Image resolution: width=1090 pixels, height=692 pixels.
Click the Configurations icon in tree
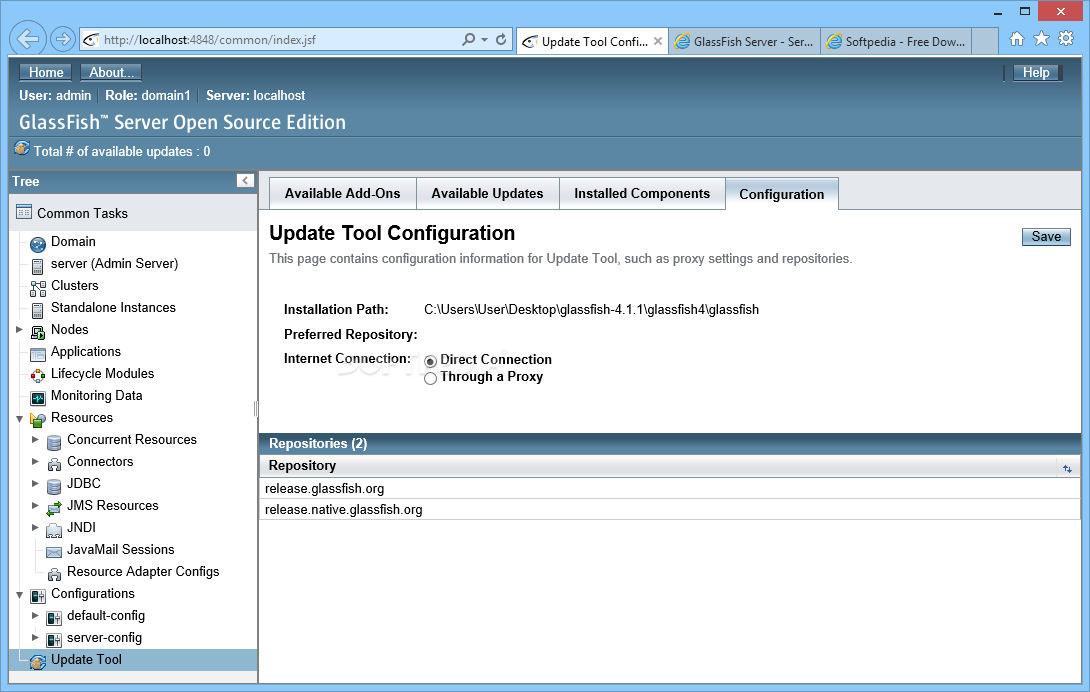coord(38,596)
